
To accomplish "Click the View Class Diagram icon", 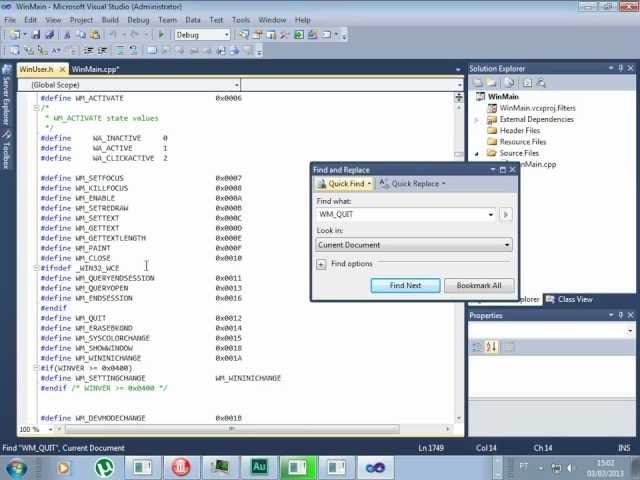I will (x=541, y=83).
